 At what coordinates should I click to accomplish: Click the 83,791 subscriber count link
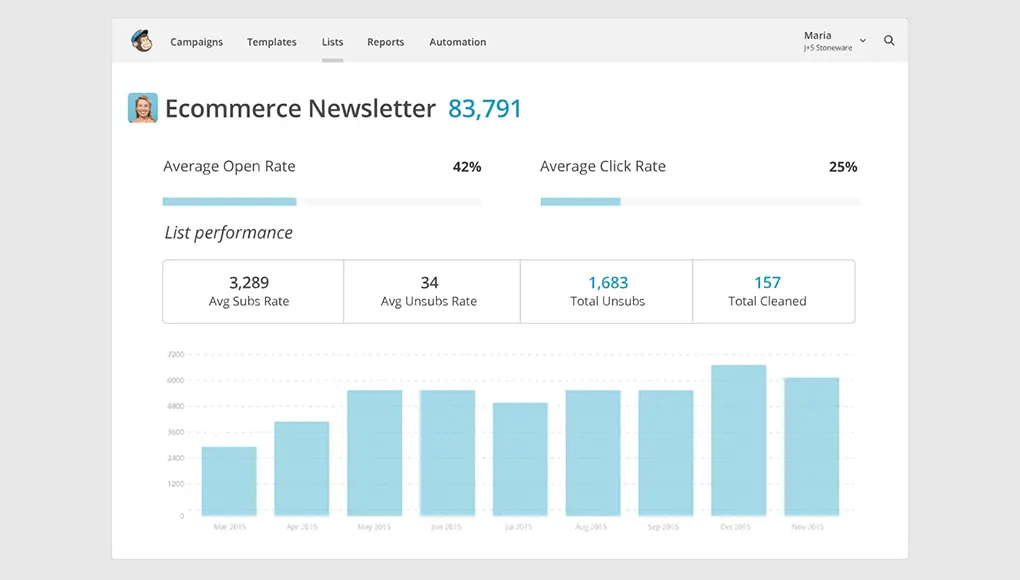tap(485, 109)
